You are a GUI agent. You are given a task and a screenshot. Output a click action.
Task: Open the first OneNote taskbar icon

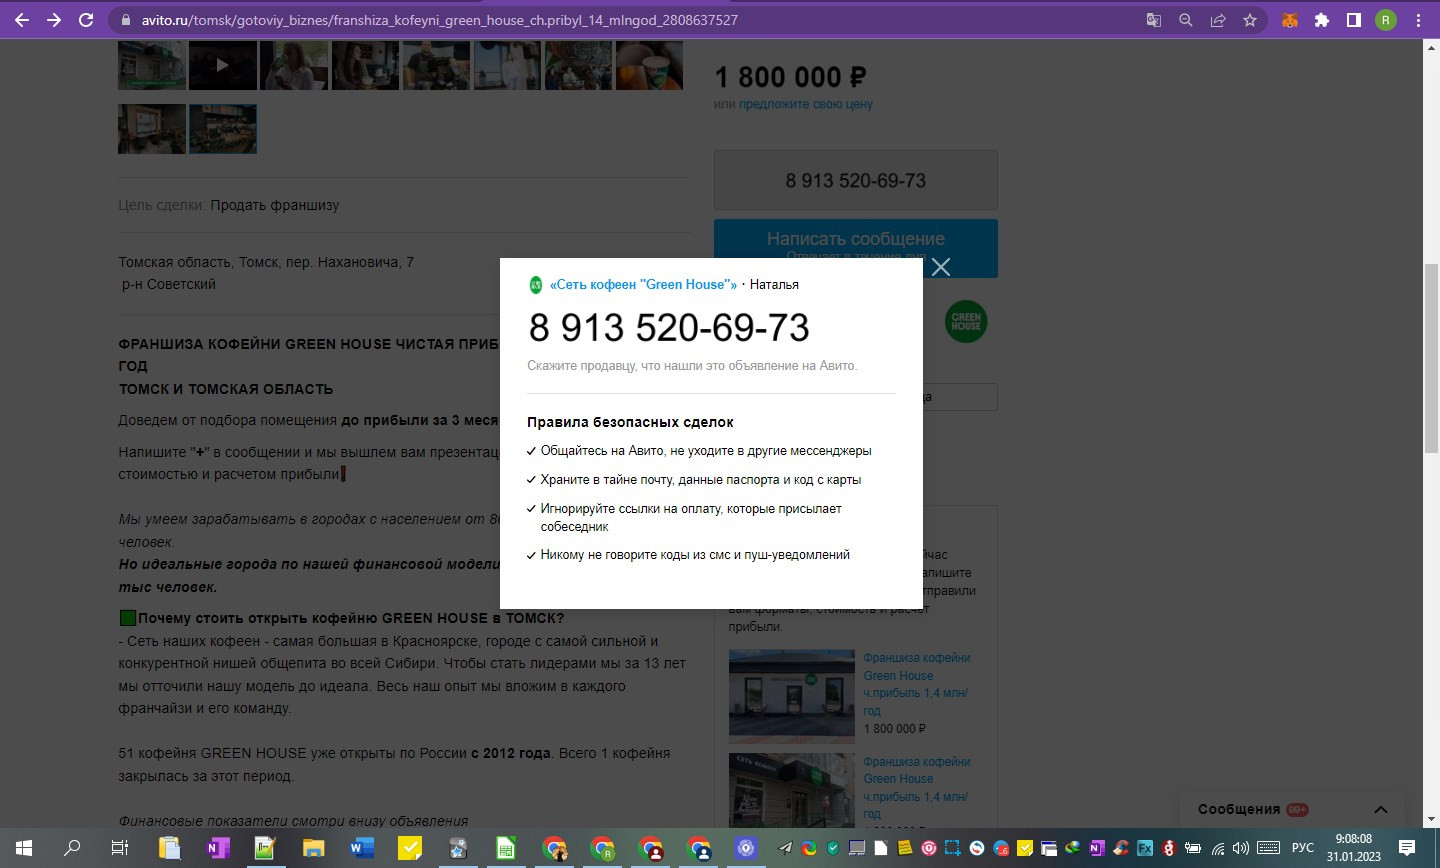pyautogui.click(x=217, y=848)
